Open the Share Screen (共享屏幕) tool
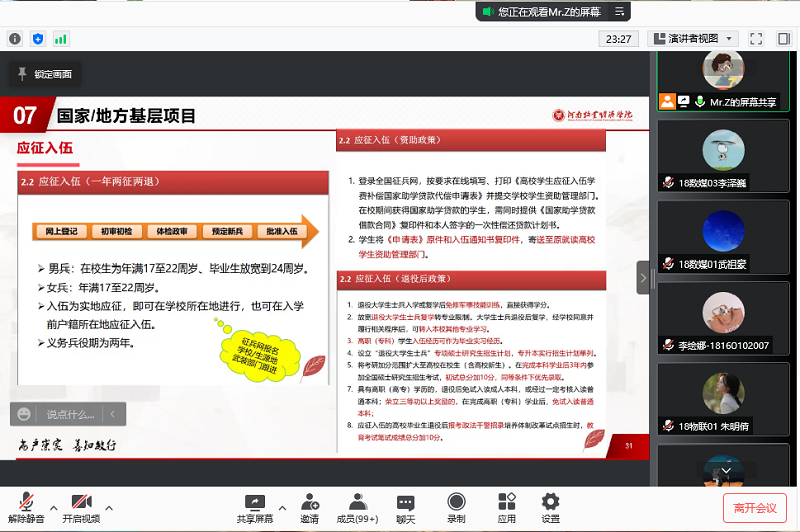800x532 pixels. pyautogui.click(x=255, y=503)
